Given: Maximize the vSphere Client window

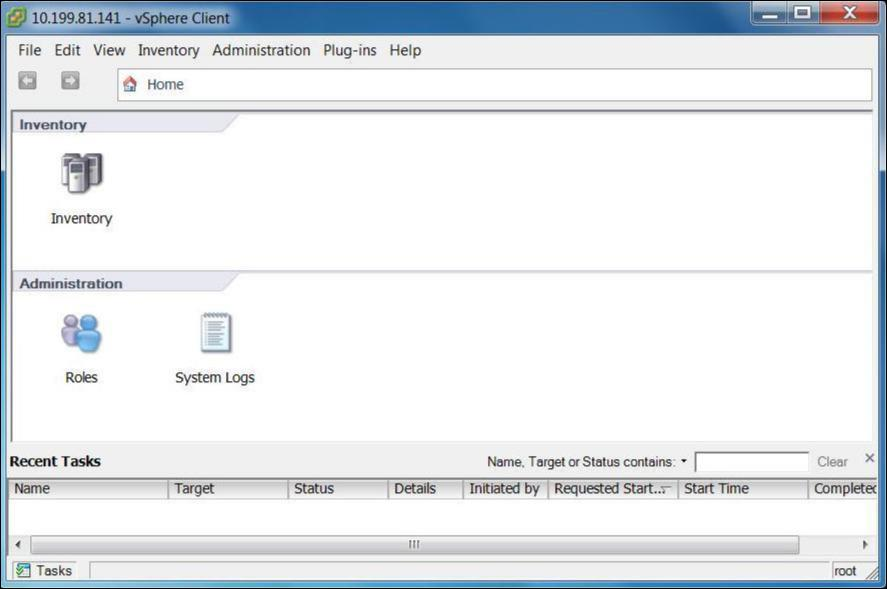Looking at the screenshot, I should (x=802, y=14).
